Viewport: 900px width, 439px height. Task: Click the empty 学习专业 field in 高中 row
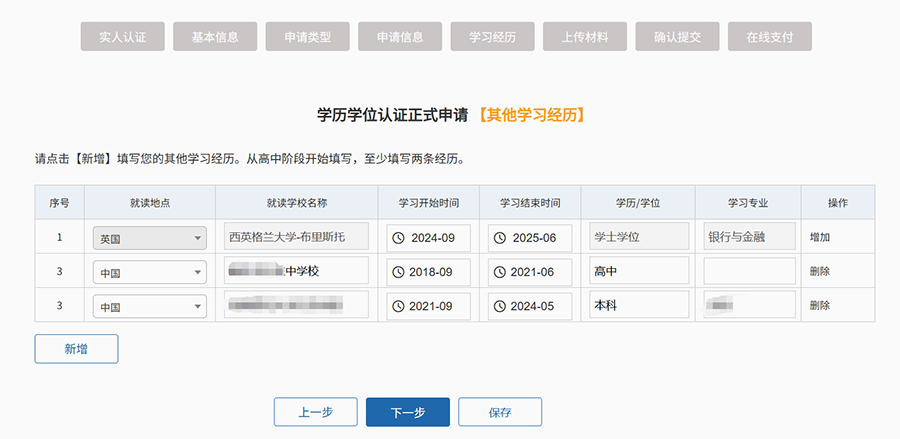click(x=749, y=272)
